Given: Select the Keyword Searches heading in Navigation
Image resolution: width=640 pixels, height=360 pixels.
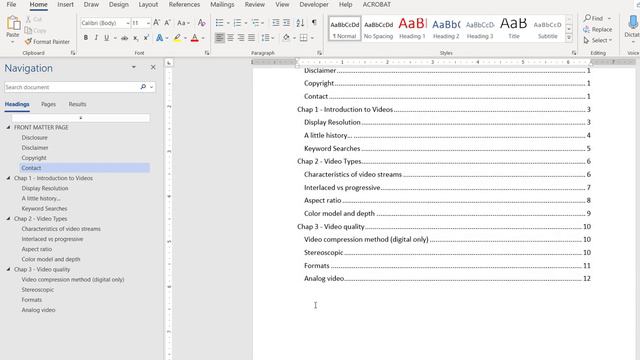Looking at the screenshot, I should point(44,209).
